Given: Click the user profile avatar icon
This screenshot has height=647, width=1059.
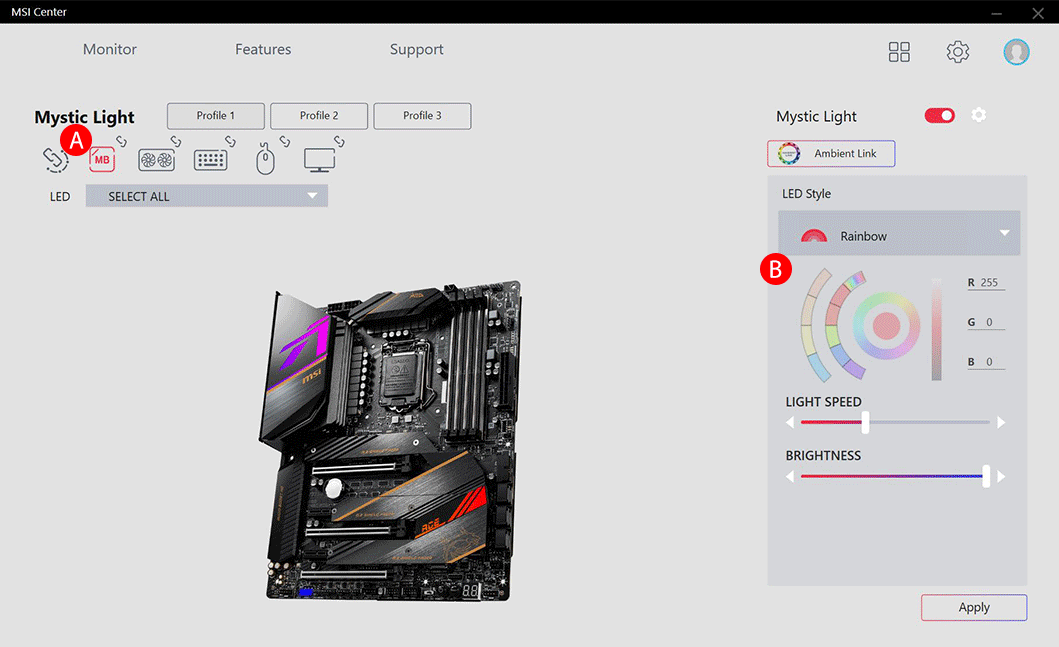Looking at the screenshot, I should coord(1016,51).
